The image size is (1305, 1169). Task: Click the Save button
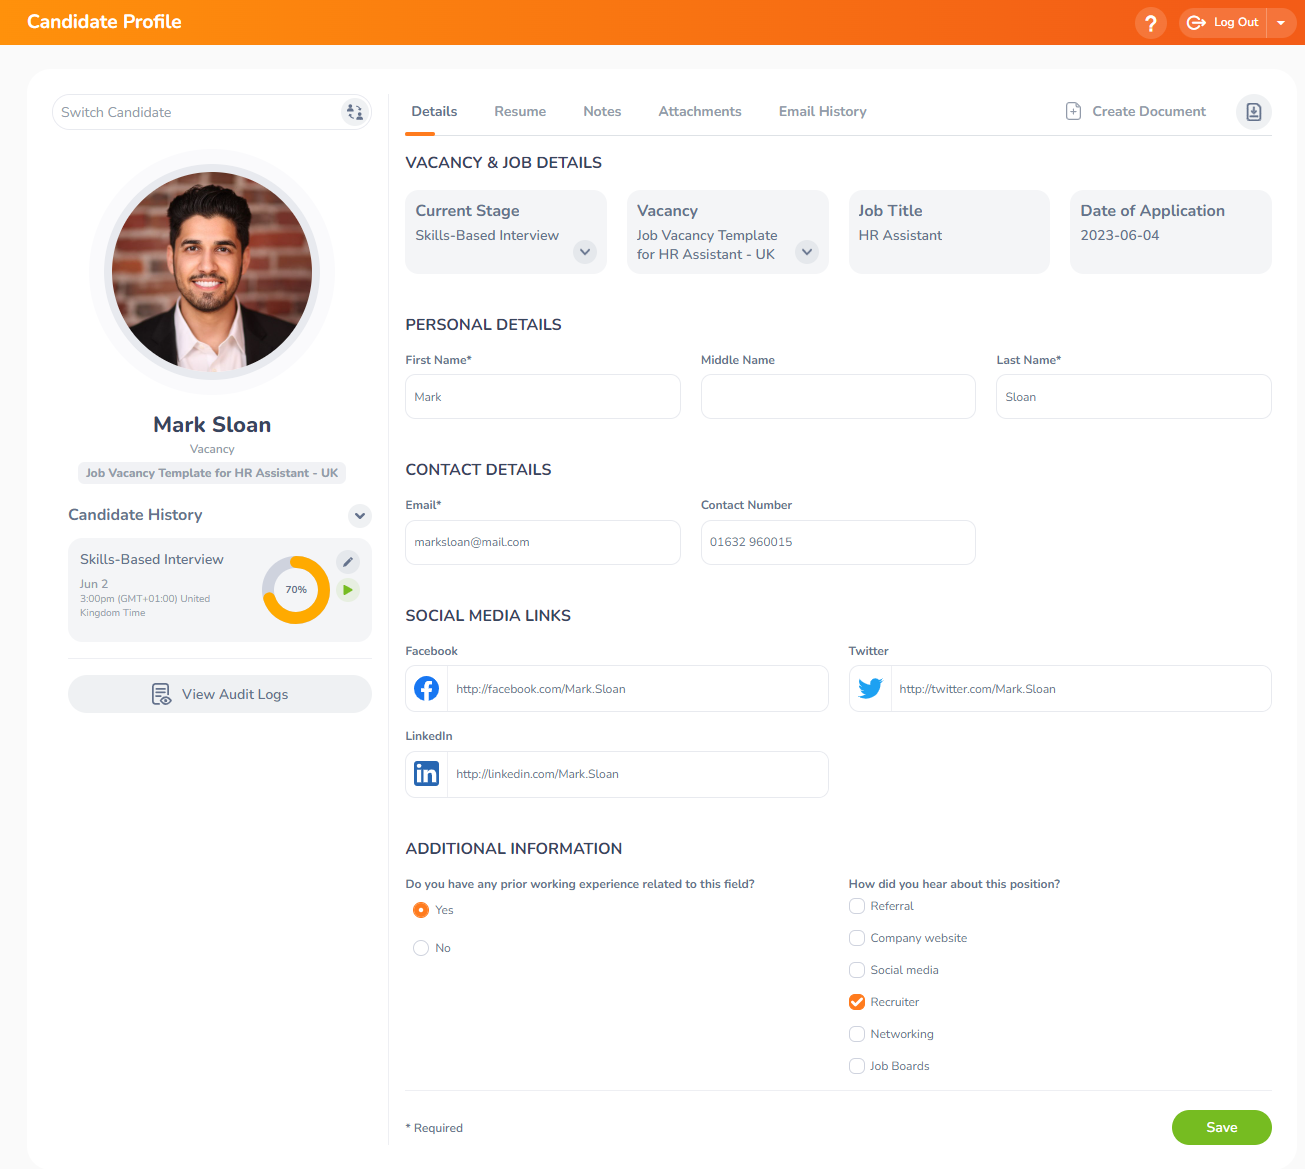1221,1127
